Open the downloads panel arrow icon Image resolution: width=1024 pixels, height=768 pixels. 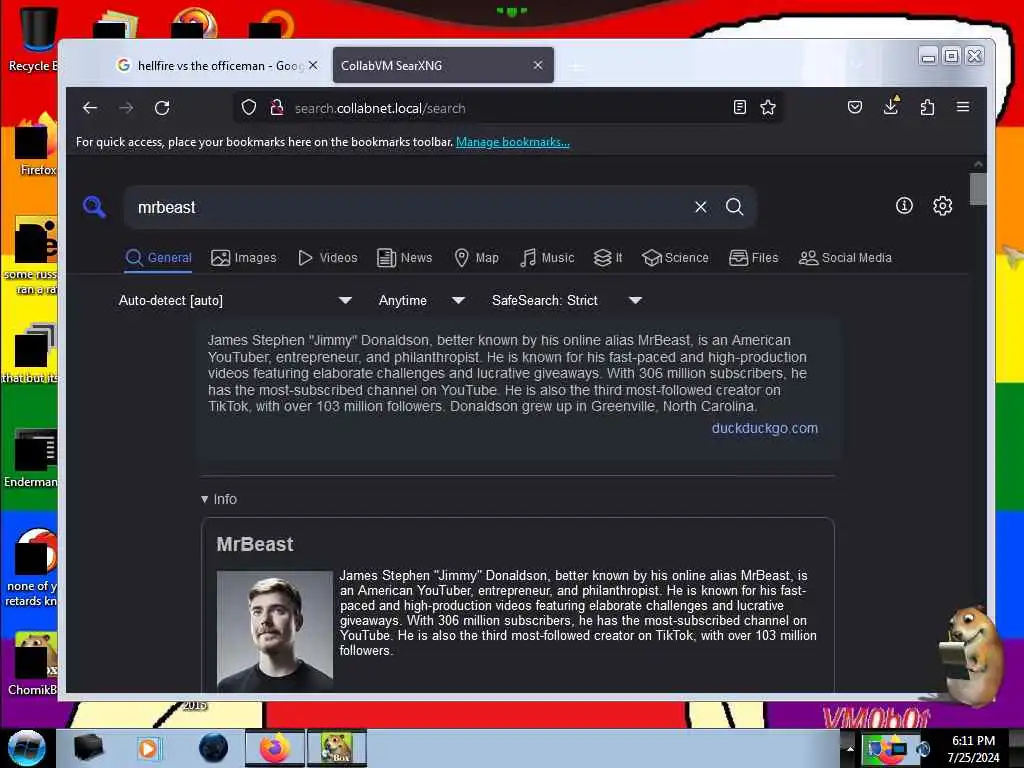click(891, 106)
